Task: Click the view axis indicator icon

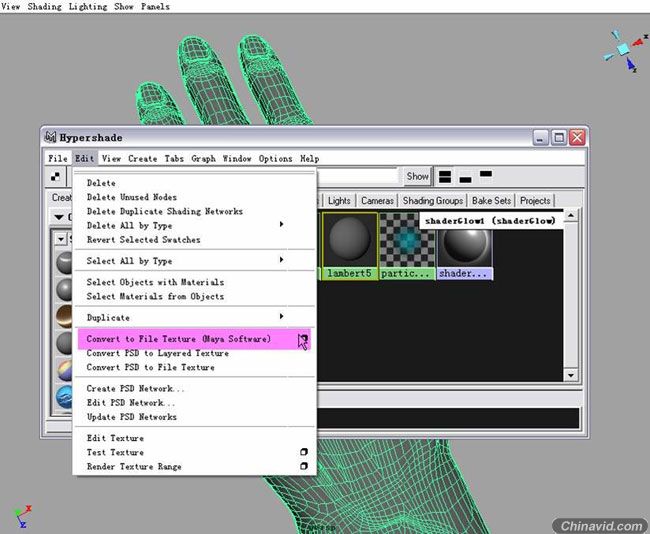Action: point(622,48)
